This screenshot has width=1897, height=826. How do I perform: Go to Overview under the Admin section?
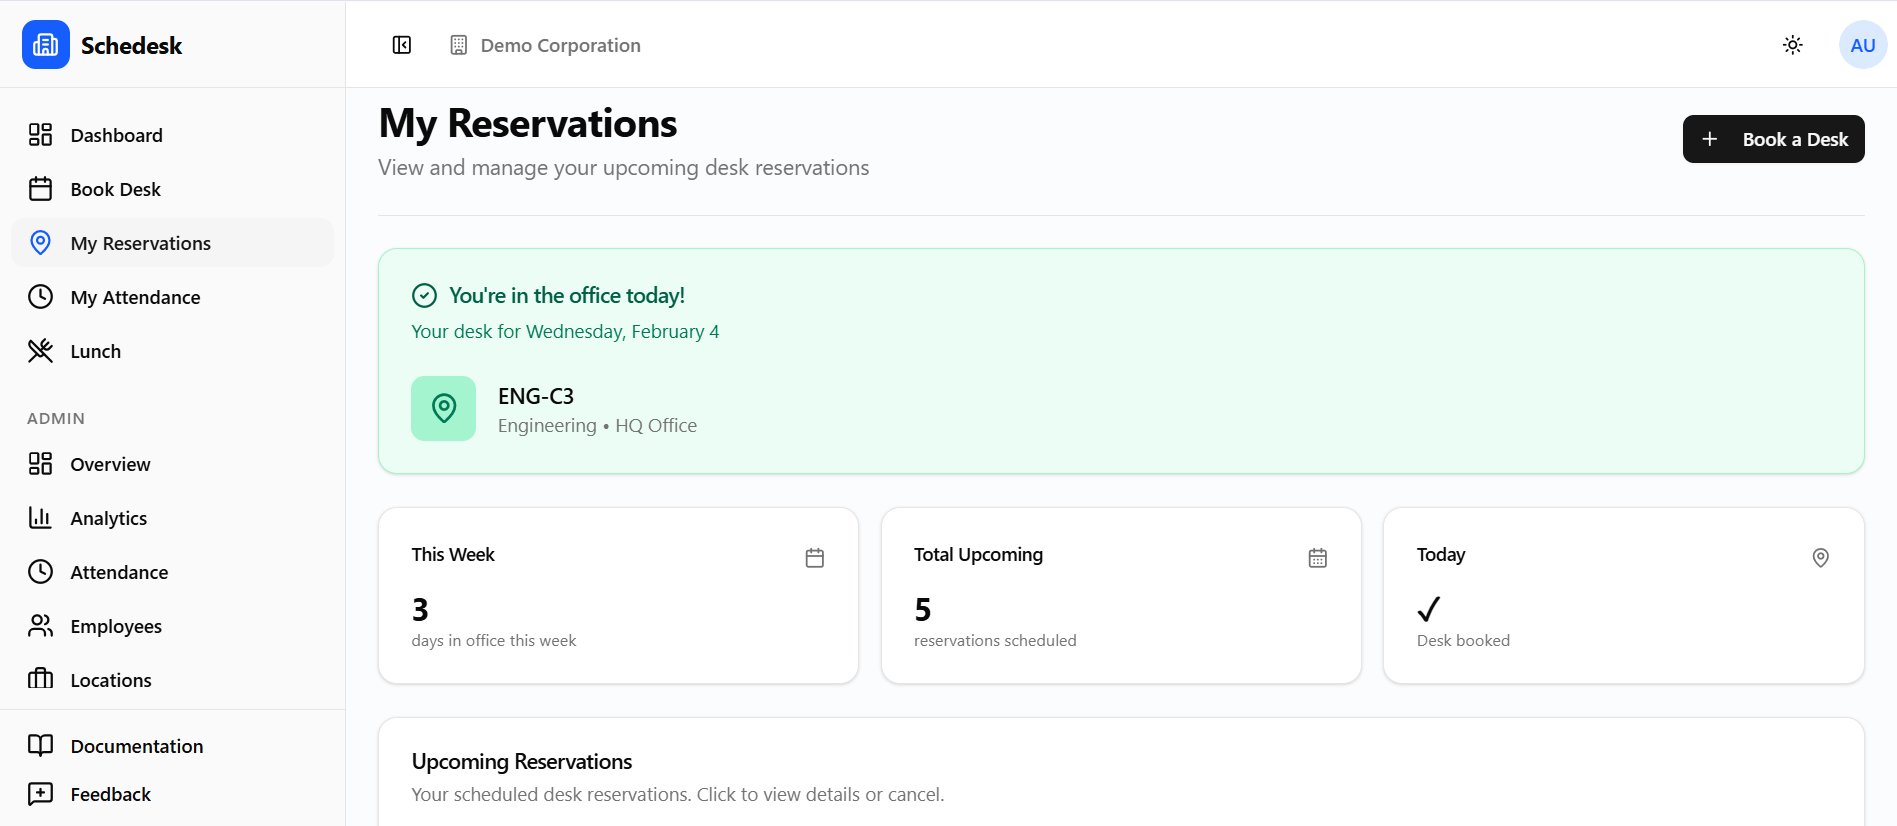(x=111, y=464)
